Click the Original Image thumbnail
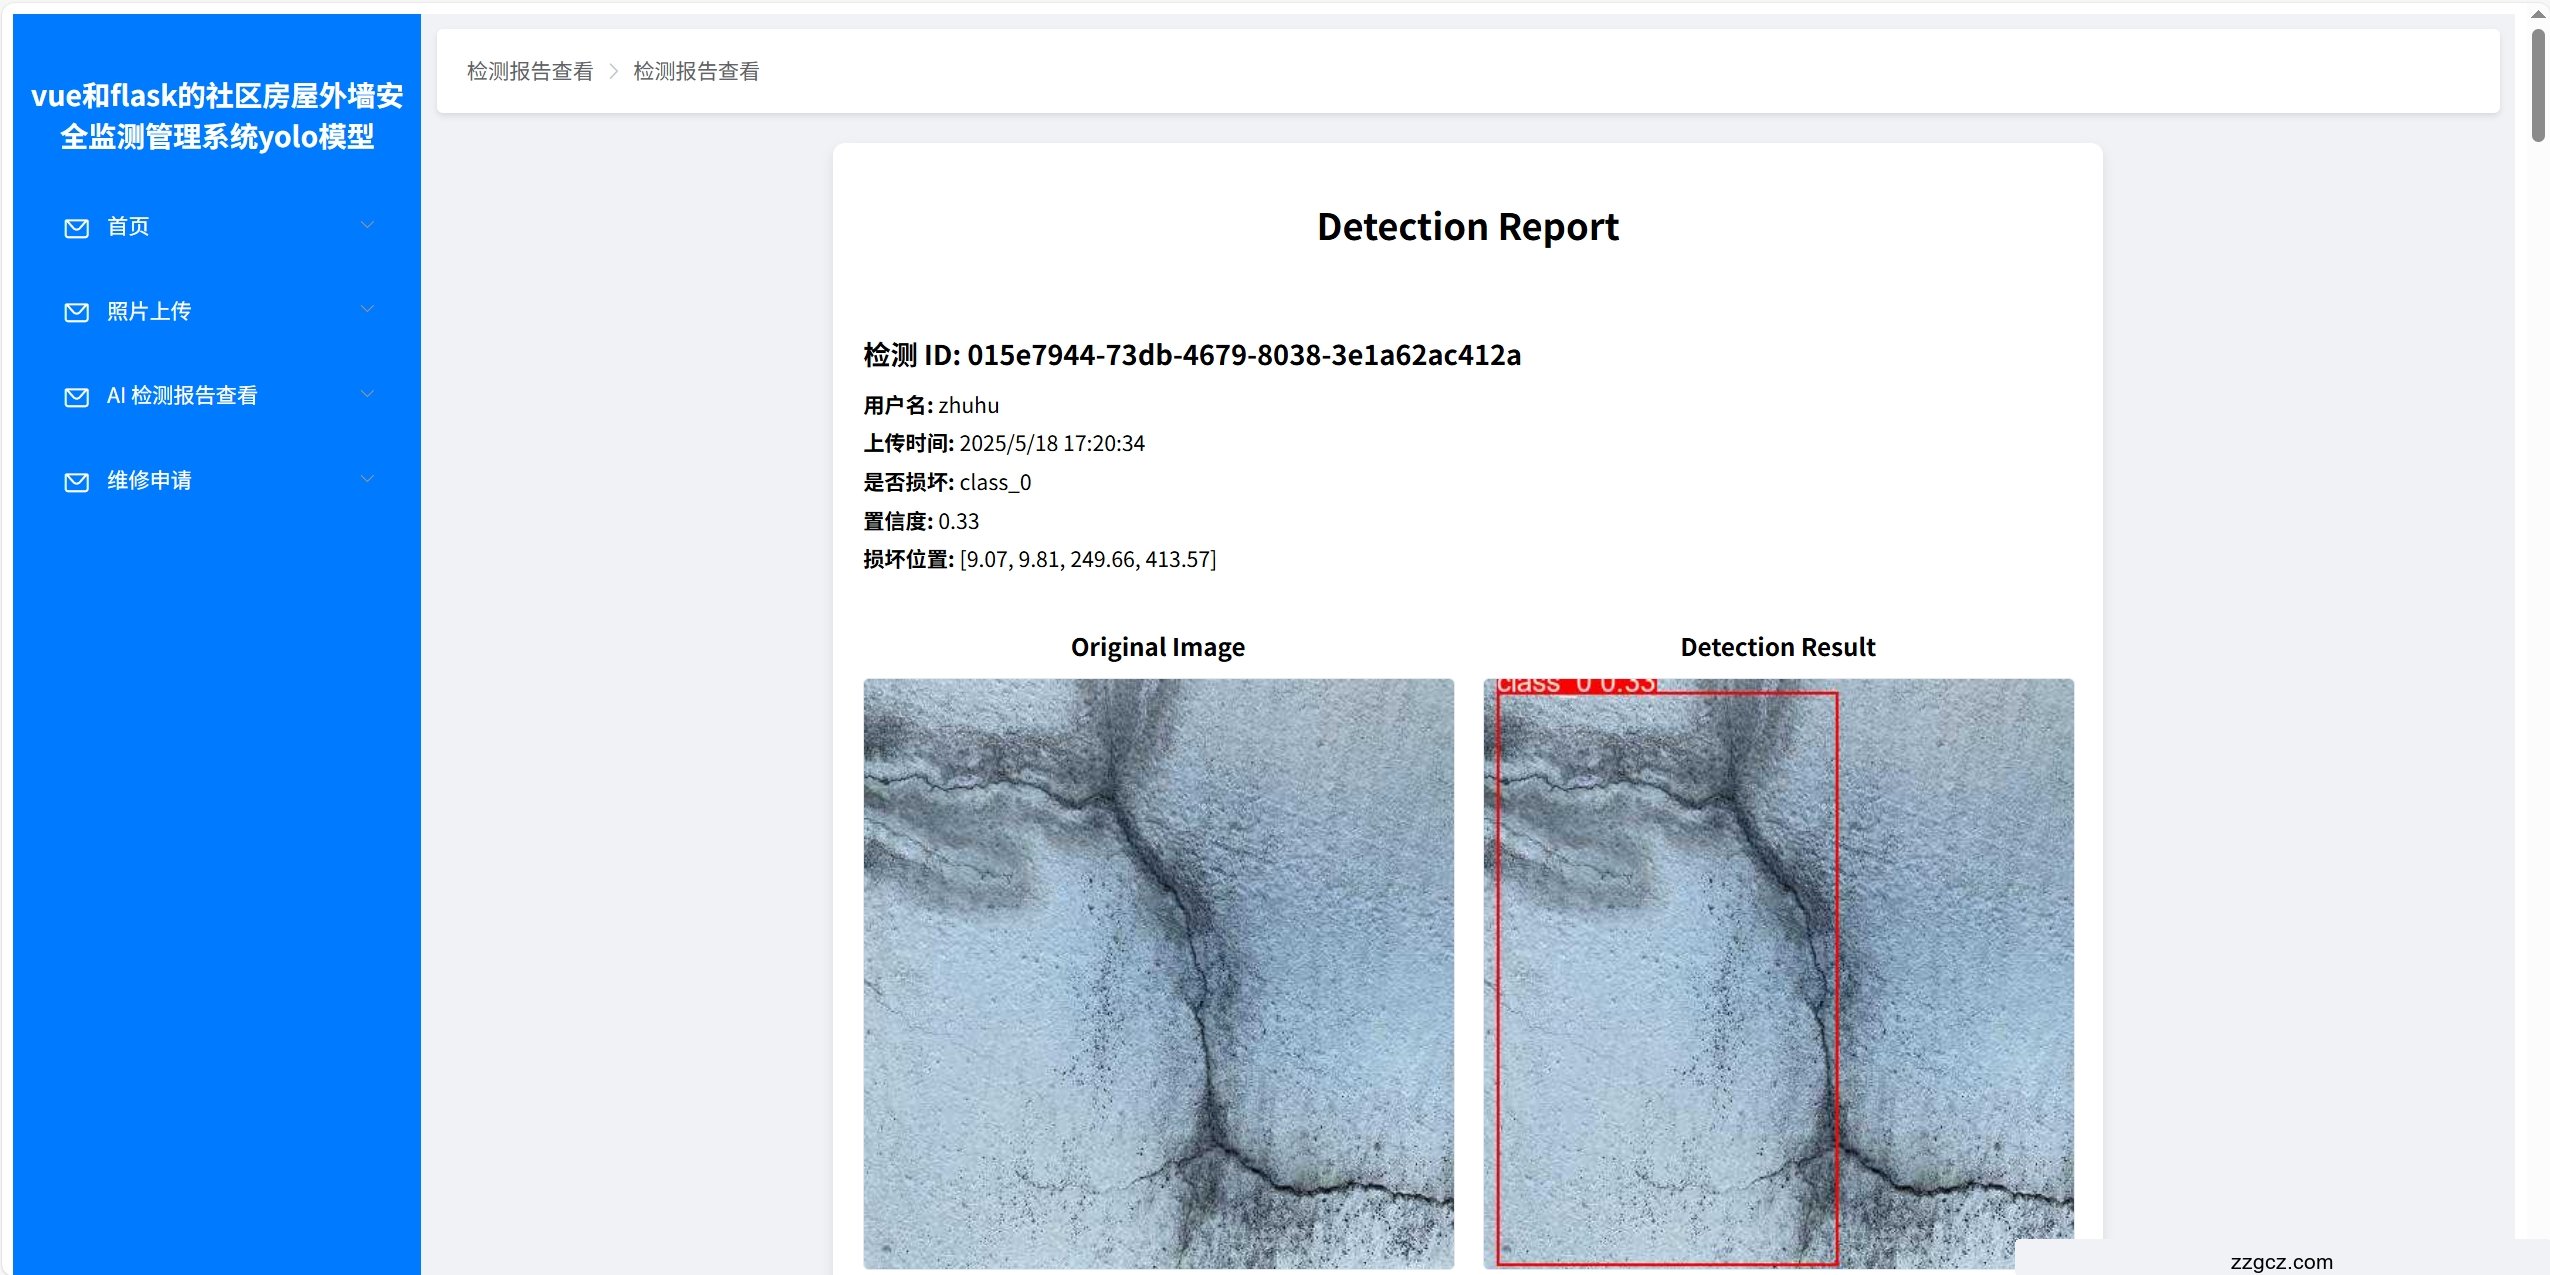This screenshot has height=1275, width=2550. pos(1158,973)
